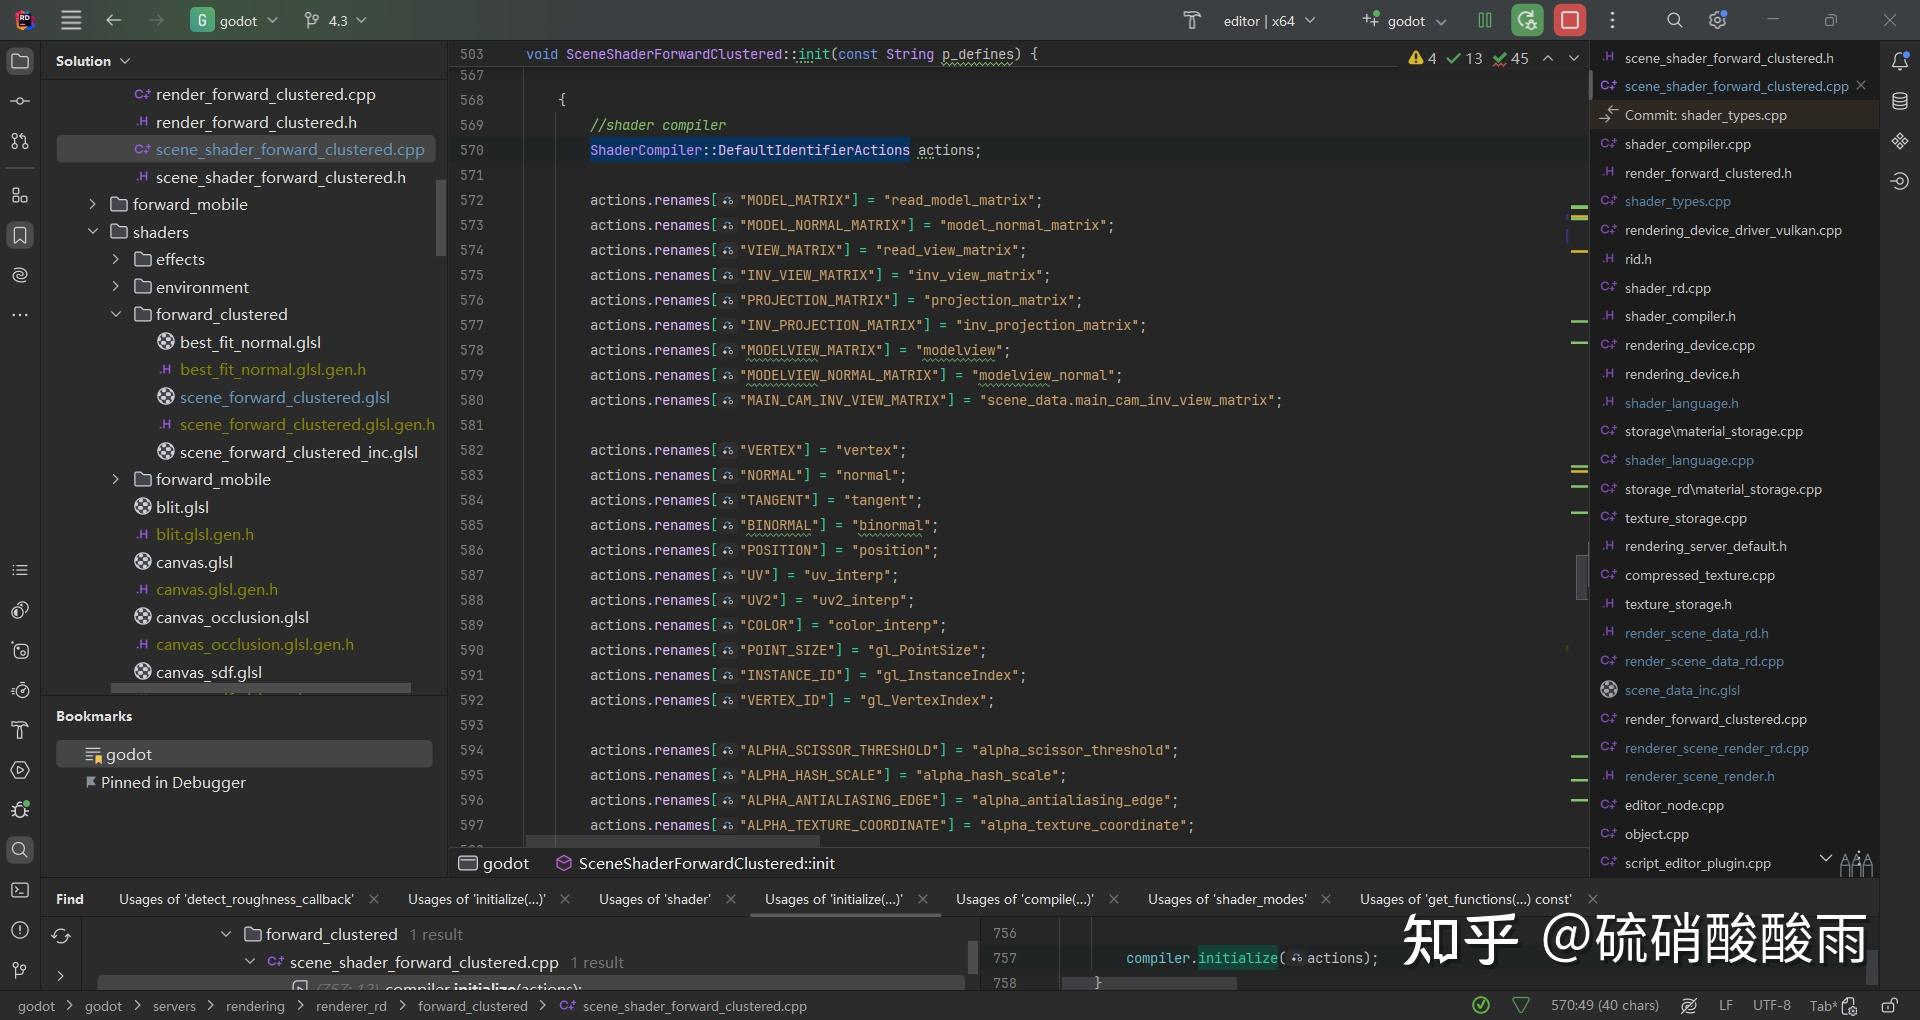The height and width of the screenshot is (1020, 1920).
Task: Open the Commit tool window in the left sidebar
Action: 19,100
